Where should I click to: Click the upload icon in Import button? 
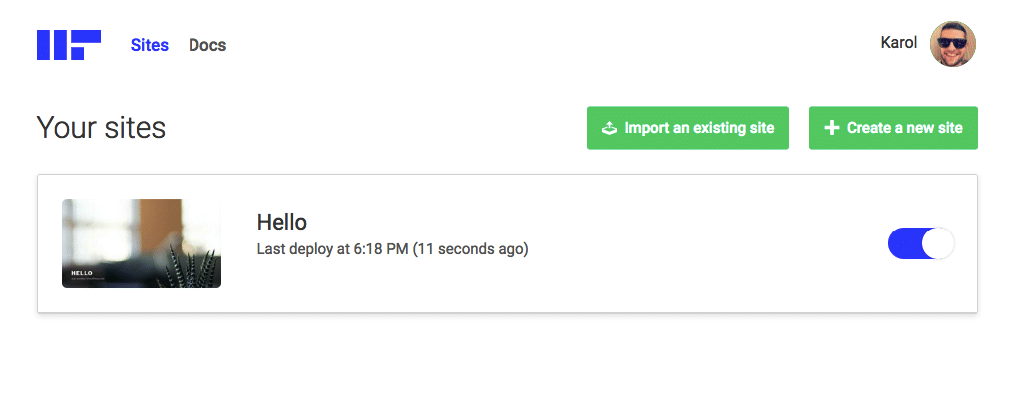(x=609, y=128)
